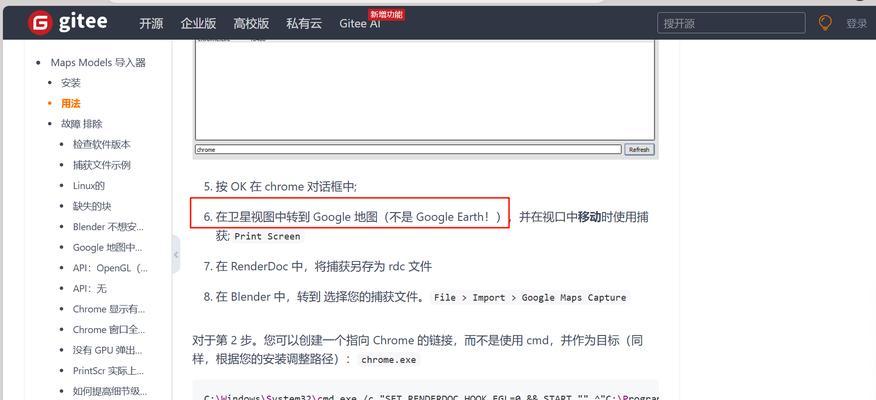Click the Print Screen code snippet

267,236
